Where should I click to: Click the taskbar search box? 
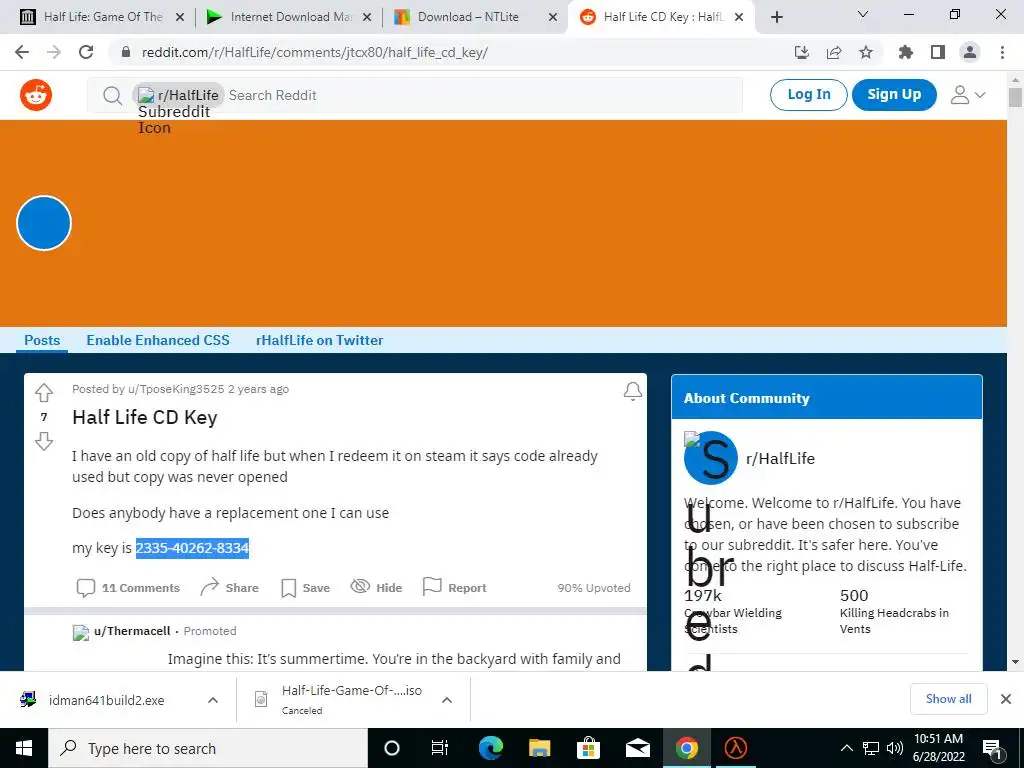point(208,748)
